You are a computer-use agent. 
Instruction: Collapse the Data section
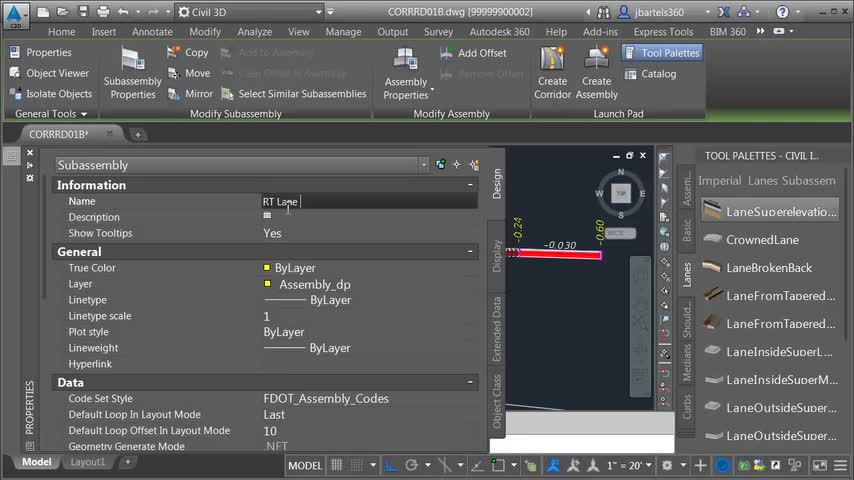click(470, 382)
